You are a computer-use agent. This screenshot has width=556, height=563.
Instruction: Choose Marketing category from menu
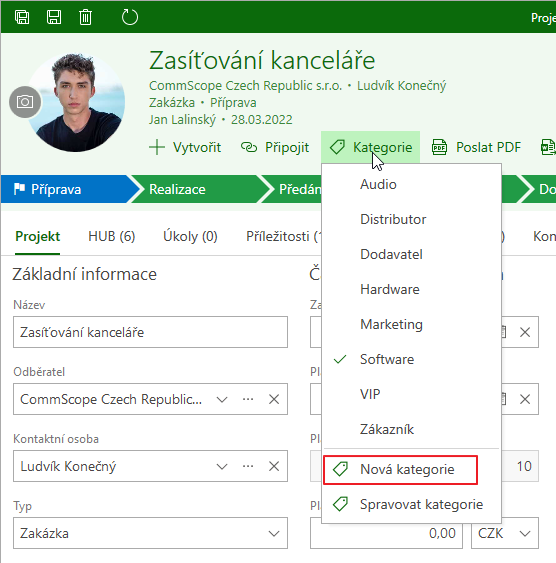pyautogui.click(x=411, y=325)
